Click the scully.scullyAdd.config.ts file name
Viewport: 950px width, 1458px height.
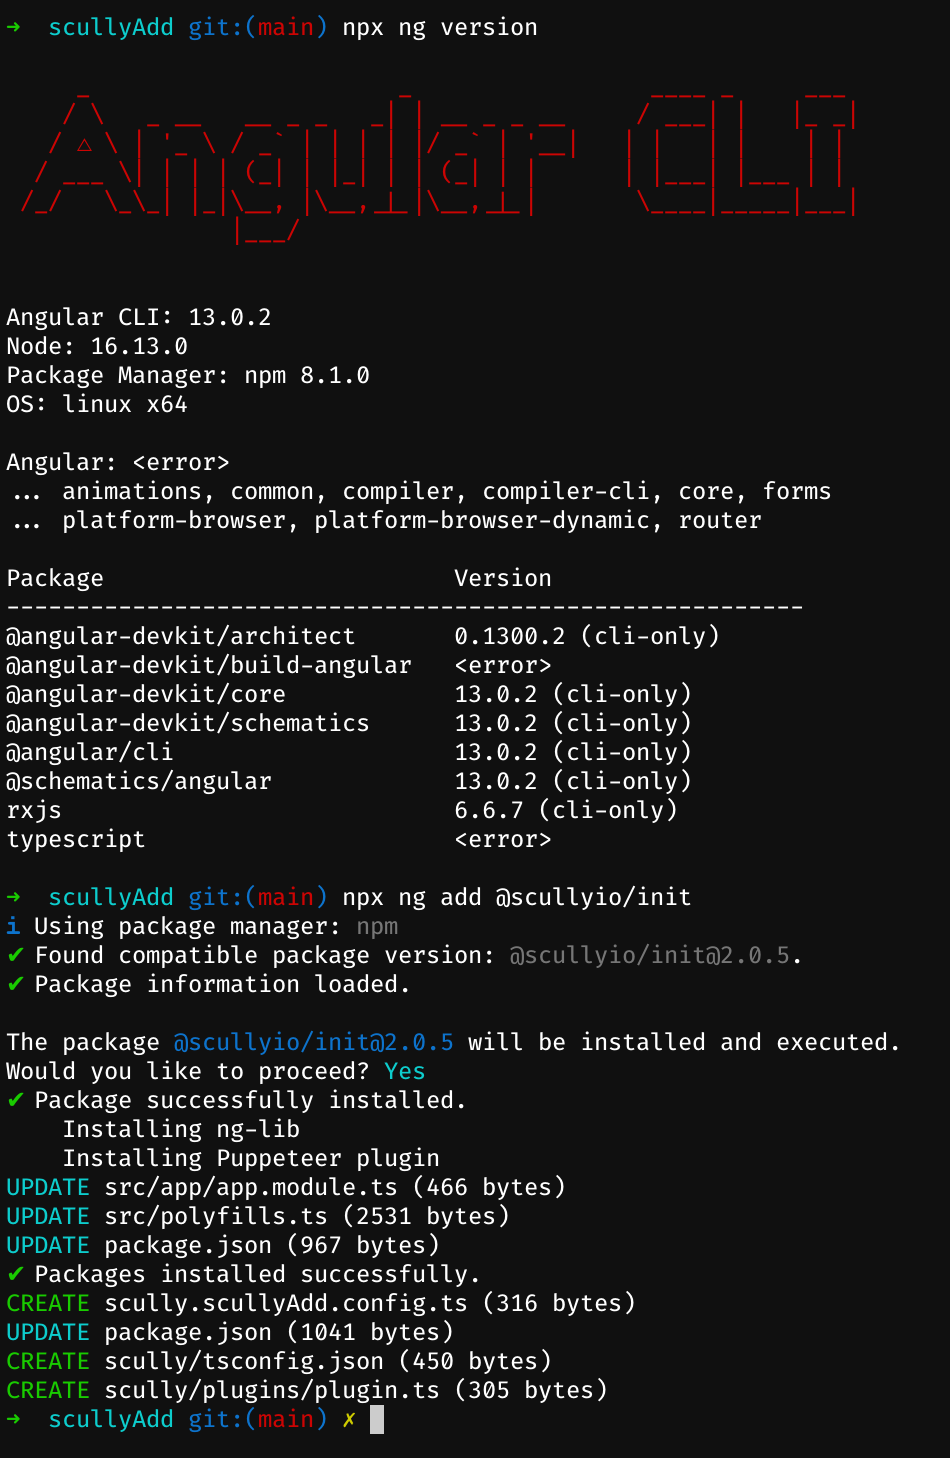[286, 1303]
